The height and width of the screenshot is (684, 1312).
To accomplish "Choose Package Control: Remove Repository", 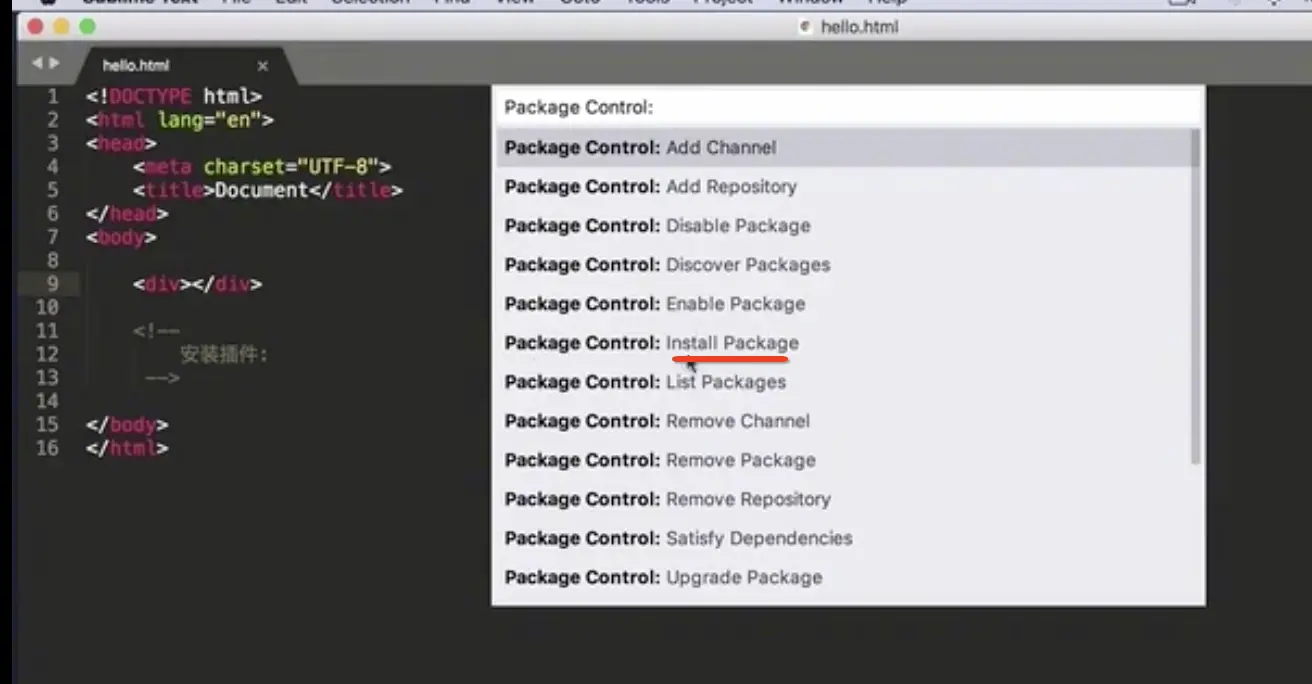I will pyautogui.click(x=842, y=498).
